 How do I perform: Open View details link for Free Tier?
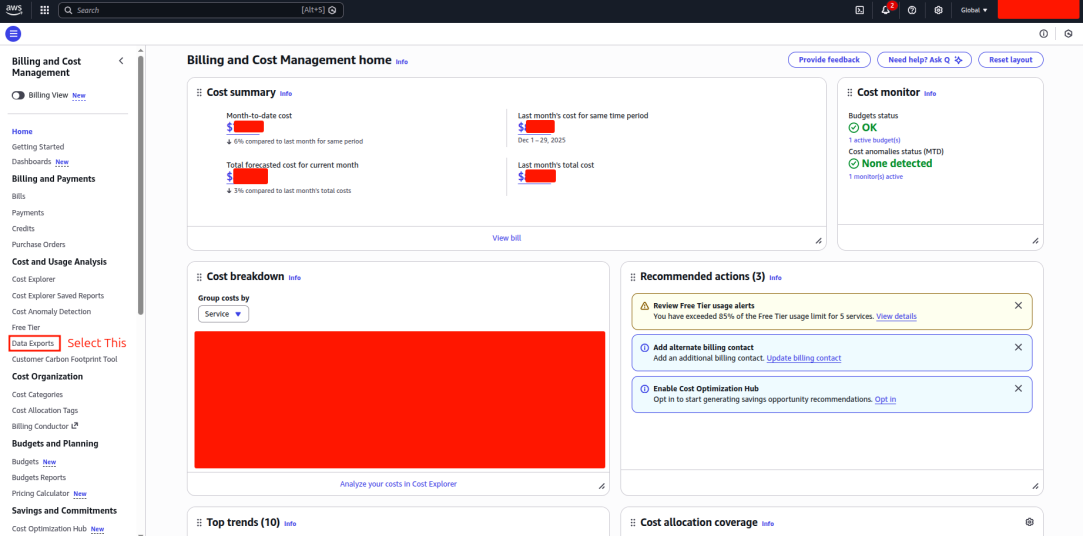[x=897, y=316]
